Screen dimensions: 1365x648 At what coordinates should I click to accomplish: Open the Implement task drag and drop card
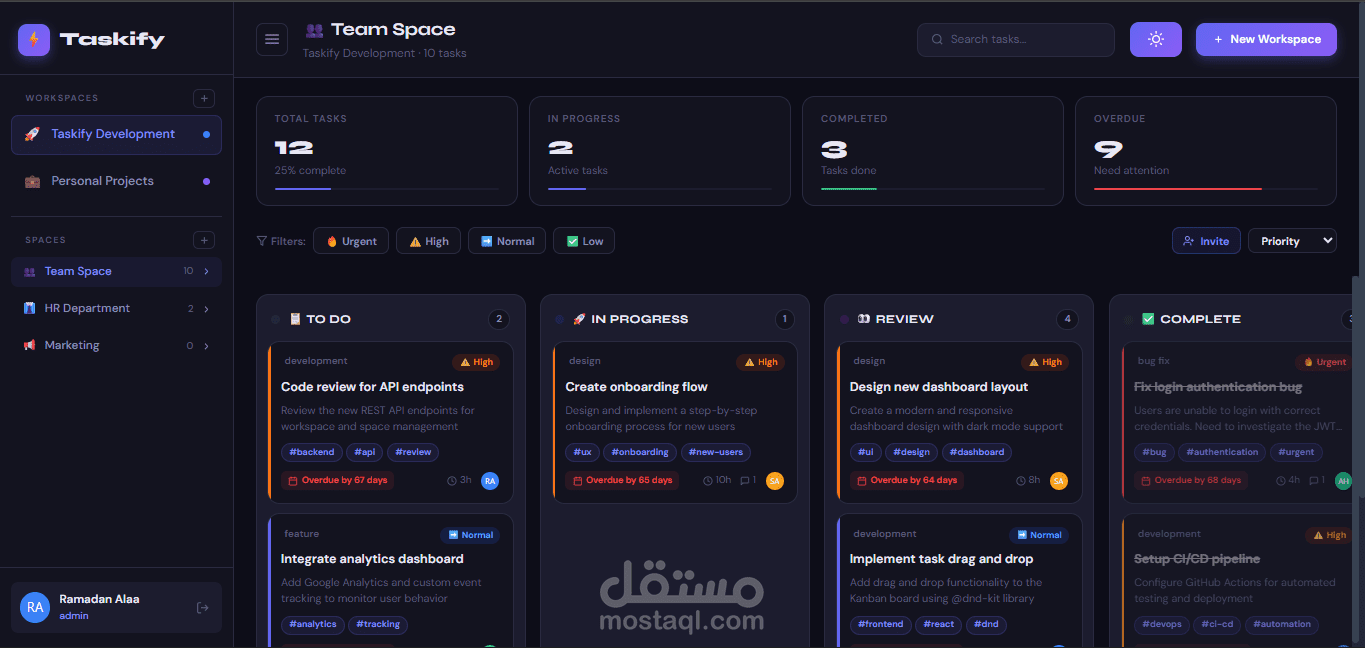[960, 580]
